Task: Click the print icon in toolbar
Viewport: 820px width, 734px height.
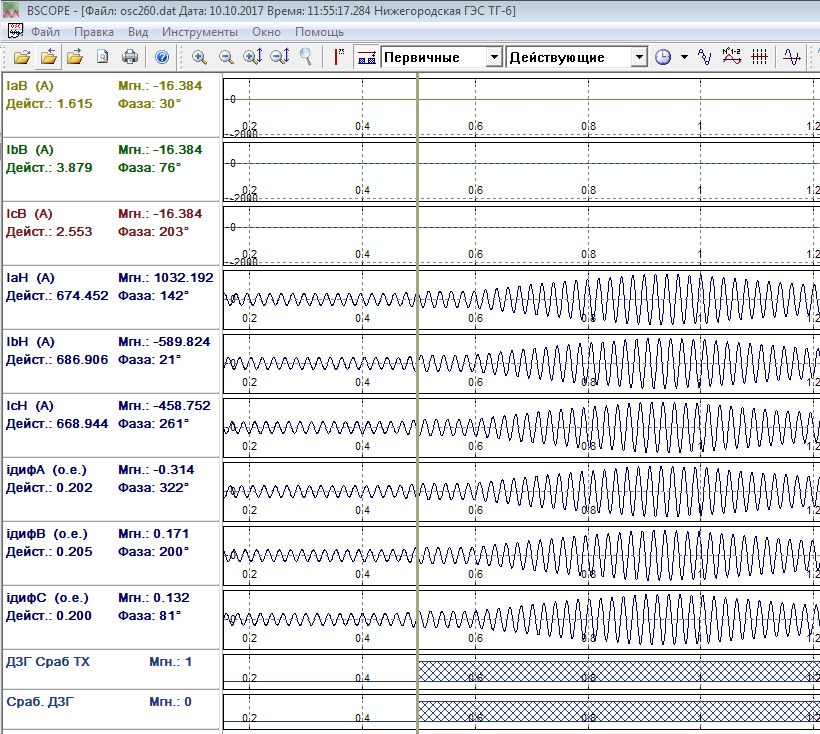Action: (x=130, y=57)
